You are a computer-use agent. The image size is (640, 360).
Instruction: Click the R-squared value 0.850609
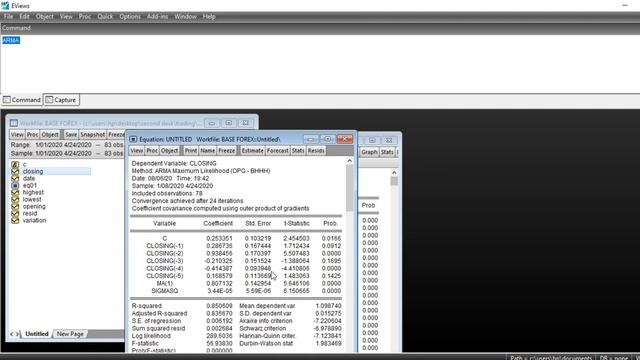pos(219,306)
